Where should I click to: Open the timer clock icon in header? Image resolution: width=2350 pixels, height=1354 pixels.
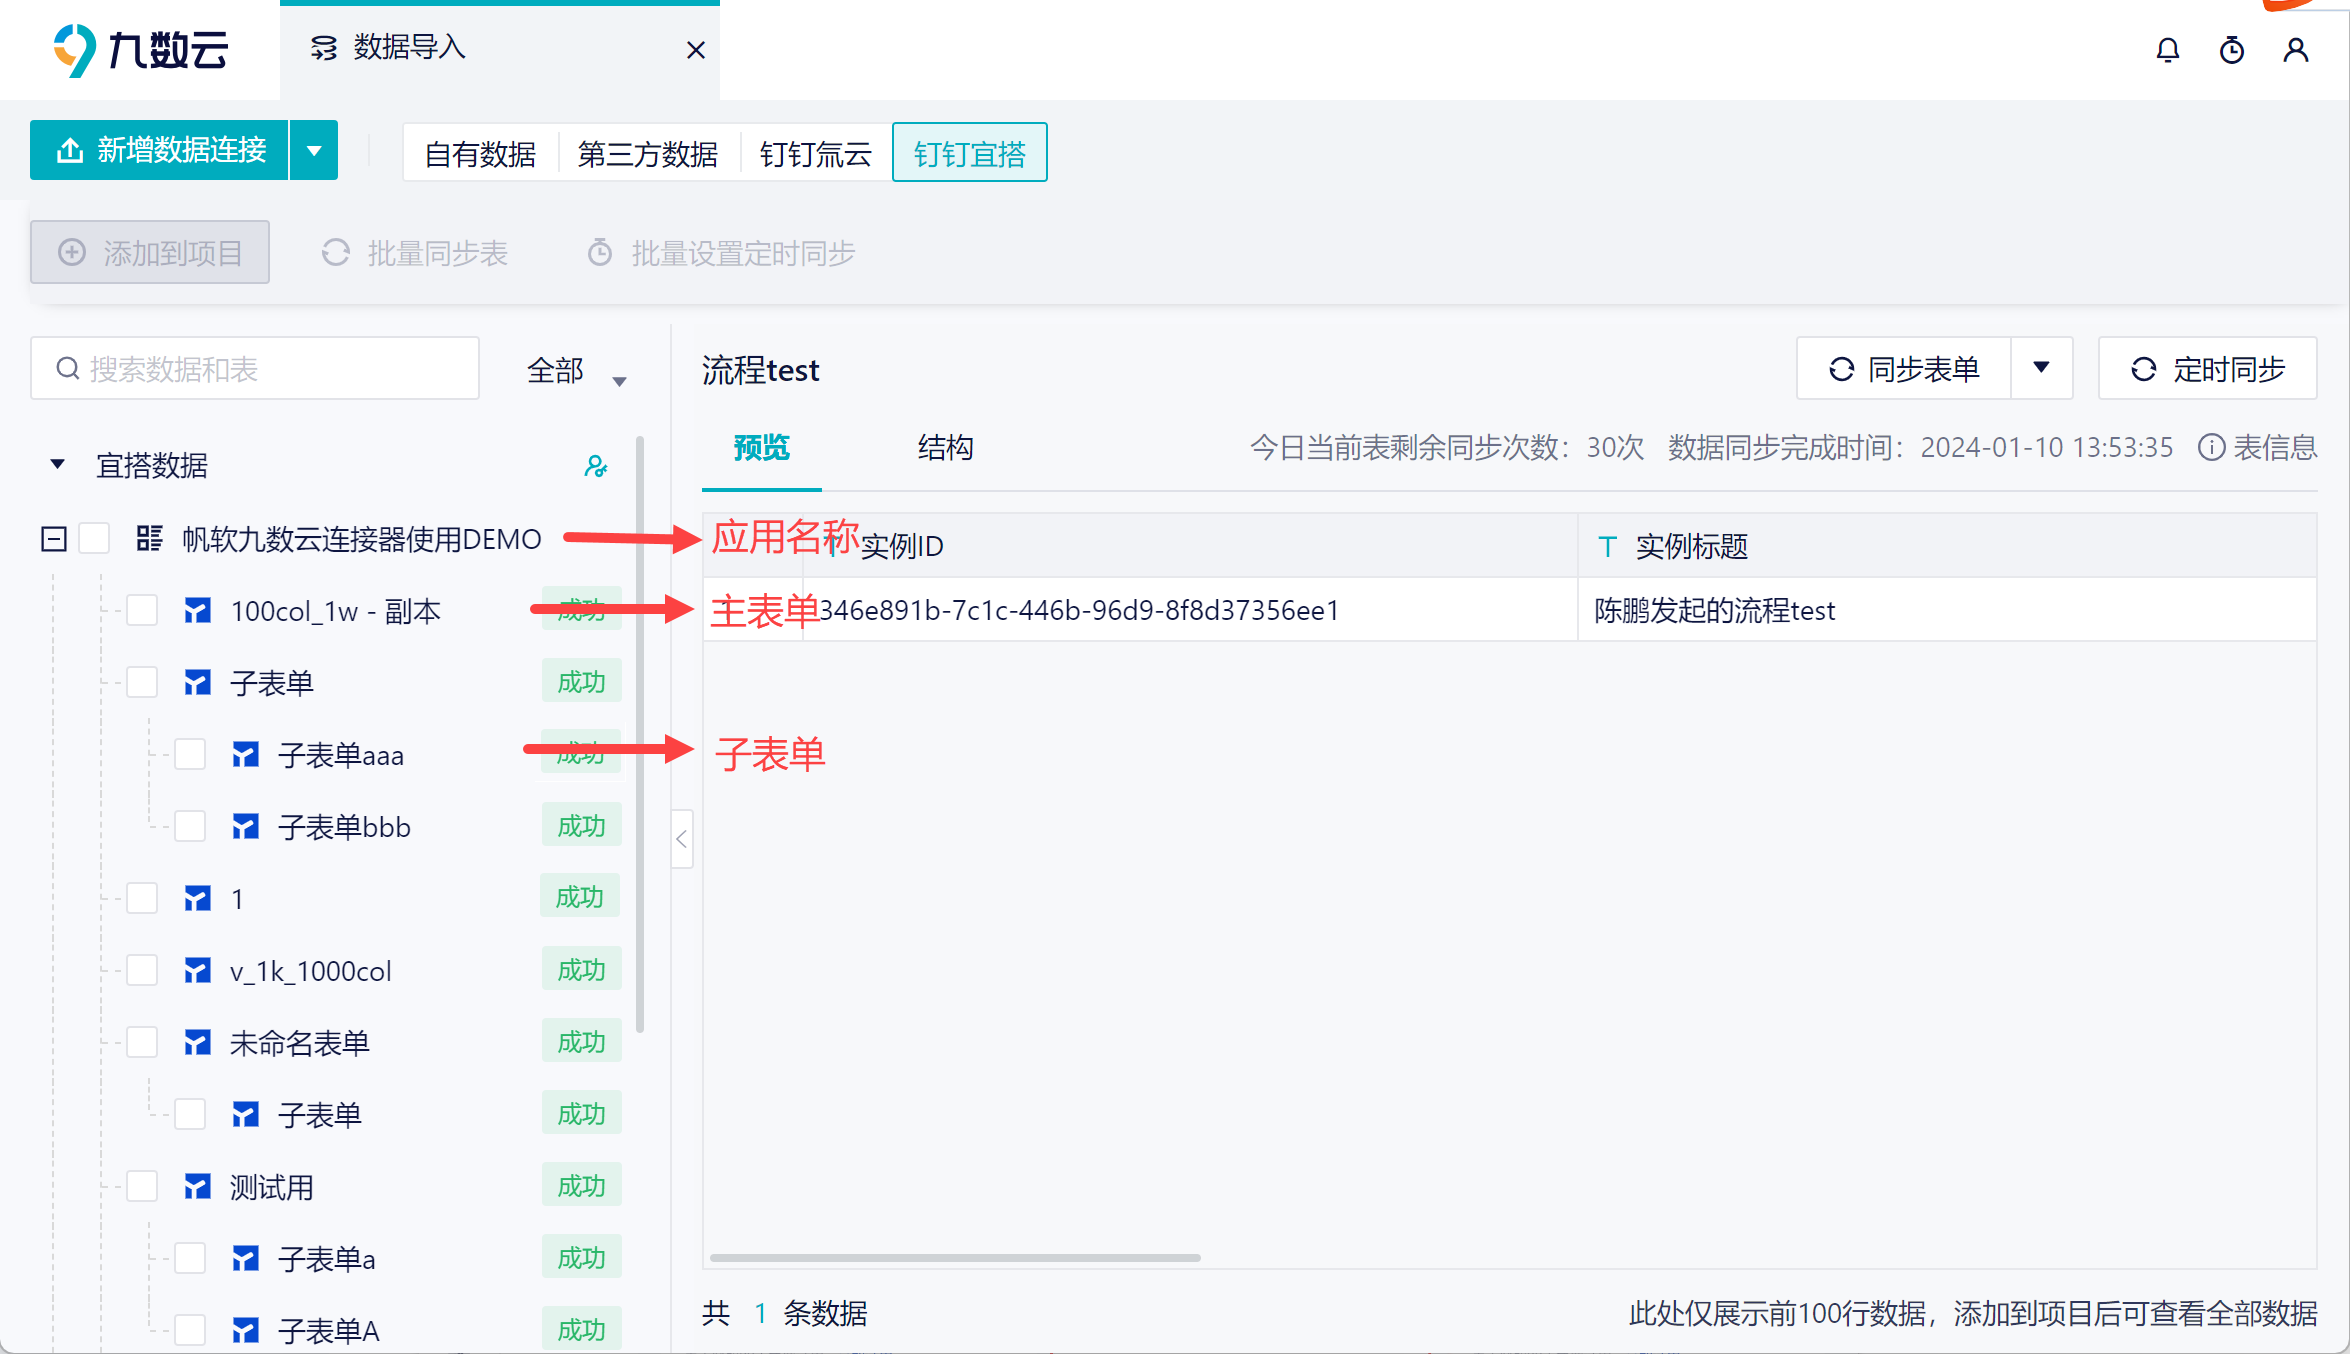coord(2231,50)
